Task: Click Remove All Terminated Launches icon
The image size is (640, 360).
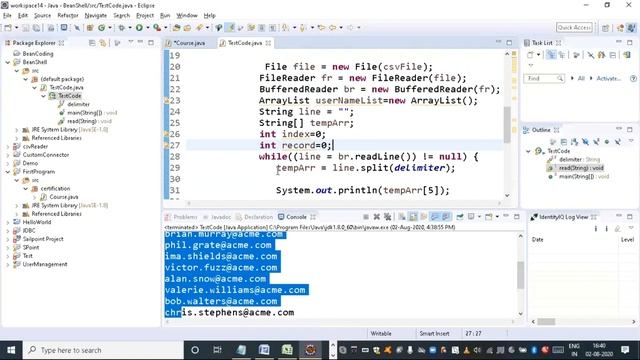Action: pyautogui.click(x=387, y=217)
